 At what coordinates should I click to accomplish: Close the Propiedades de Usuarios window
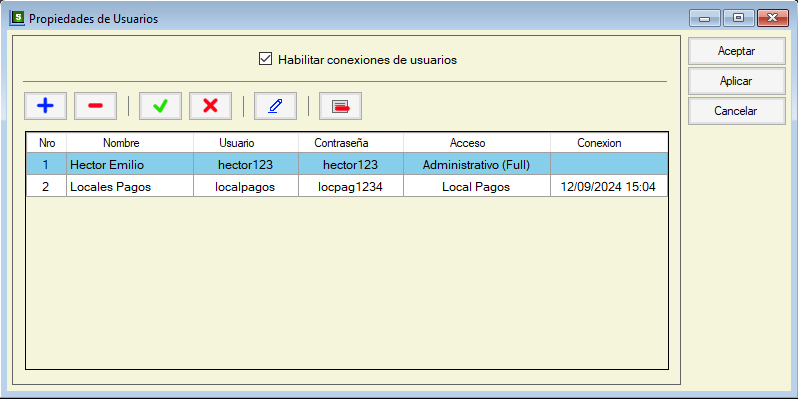coord(773,18)
